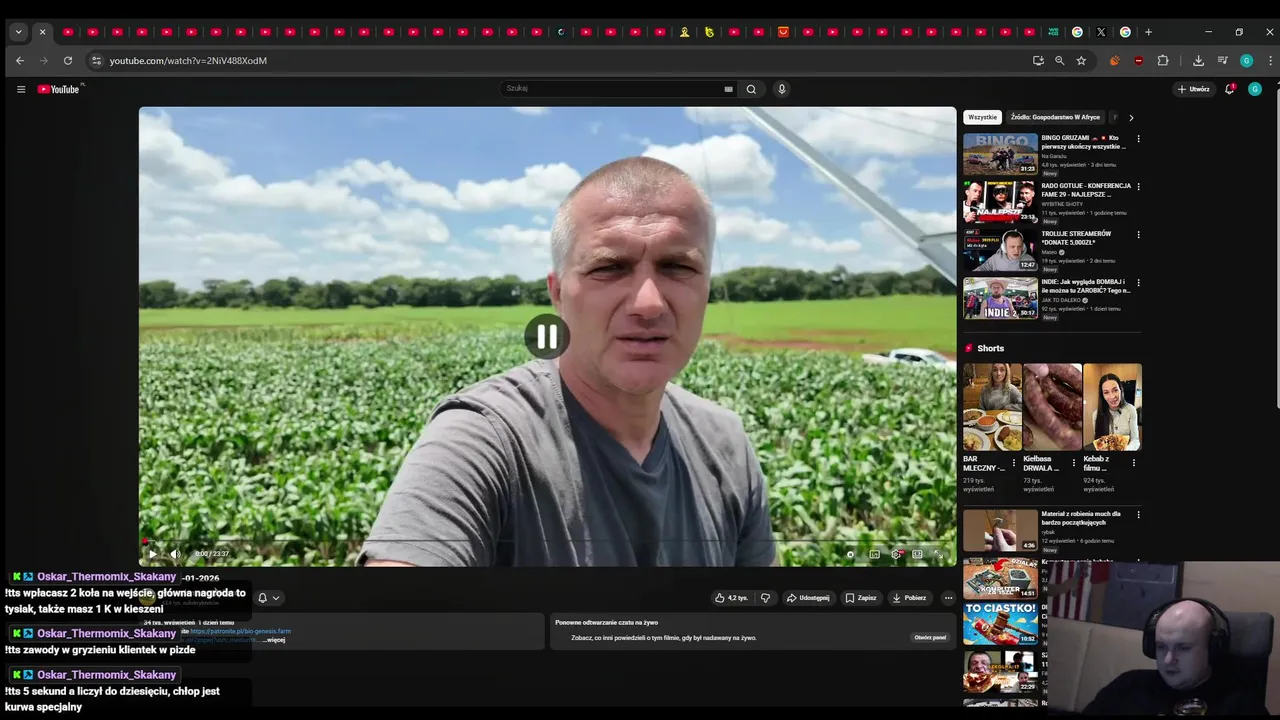Bookmark this page with the star icon

coord(1081,61)
